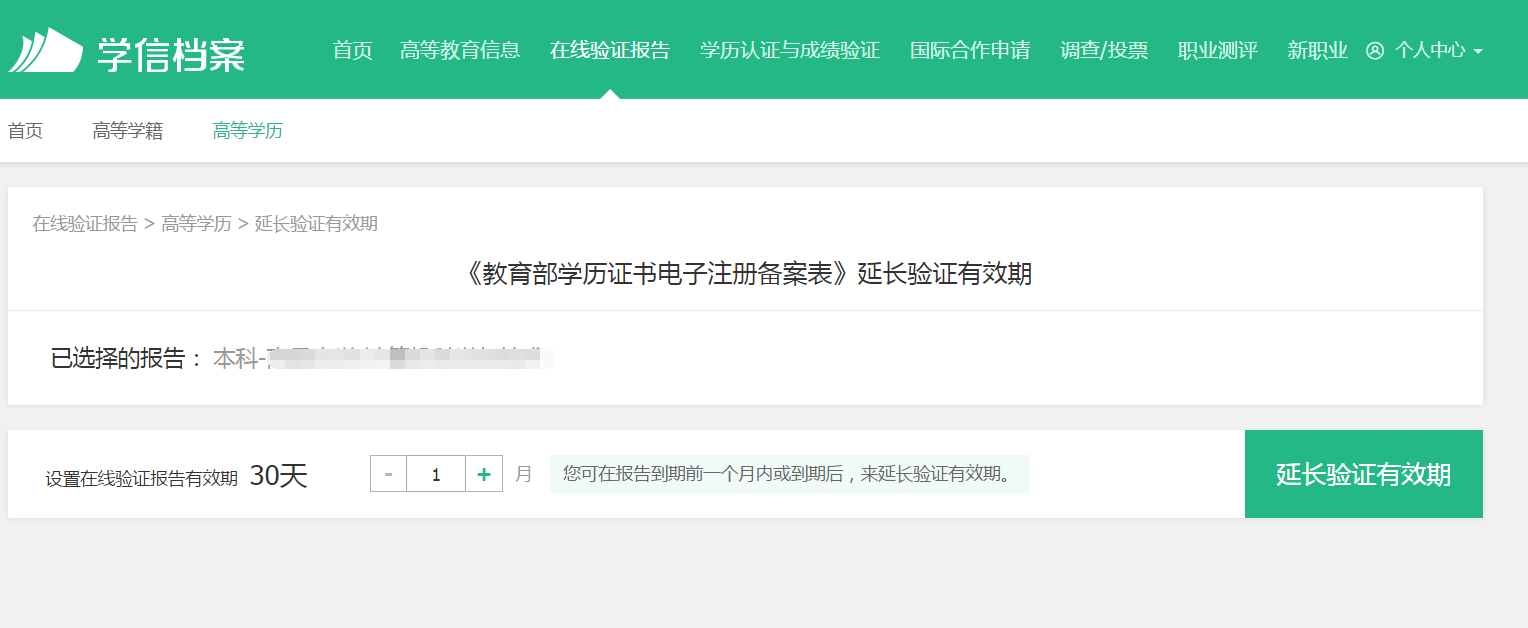Screen dimensions: 1528x628
Task: Select the 高等学历 sub-tab
Action: coord(248,131)
